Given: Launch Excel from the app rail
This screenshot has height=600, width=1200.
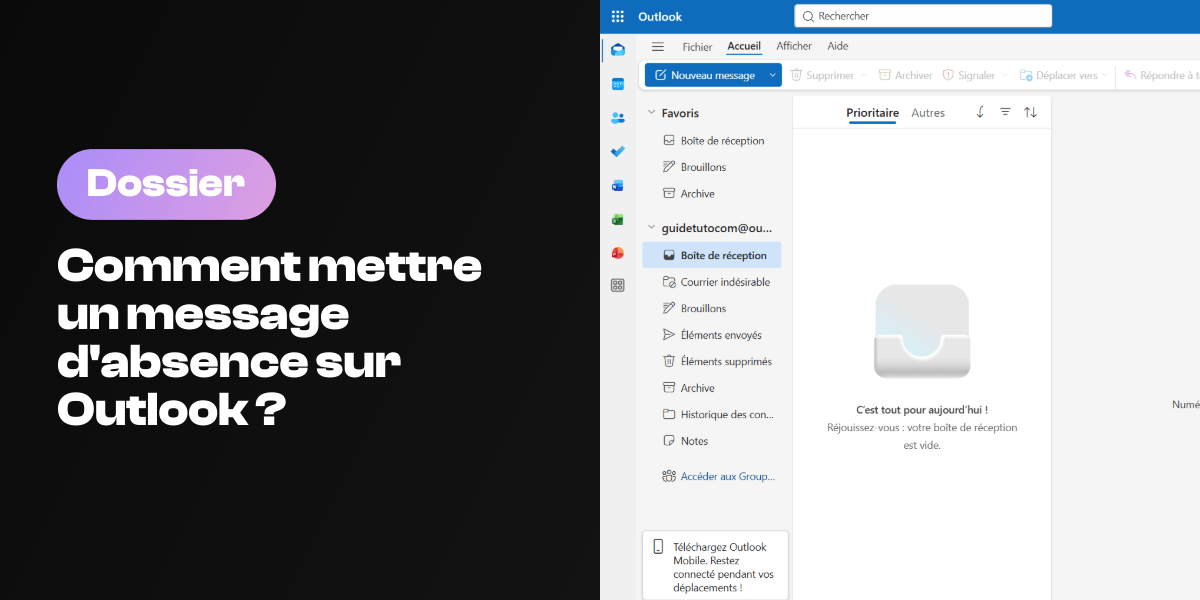Looking at the screenshot, I should pyautogui.click(x=618, y=219).
